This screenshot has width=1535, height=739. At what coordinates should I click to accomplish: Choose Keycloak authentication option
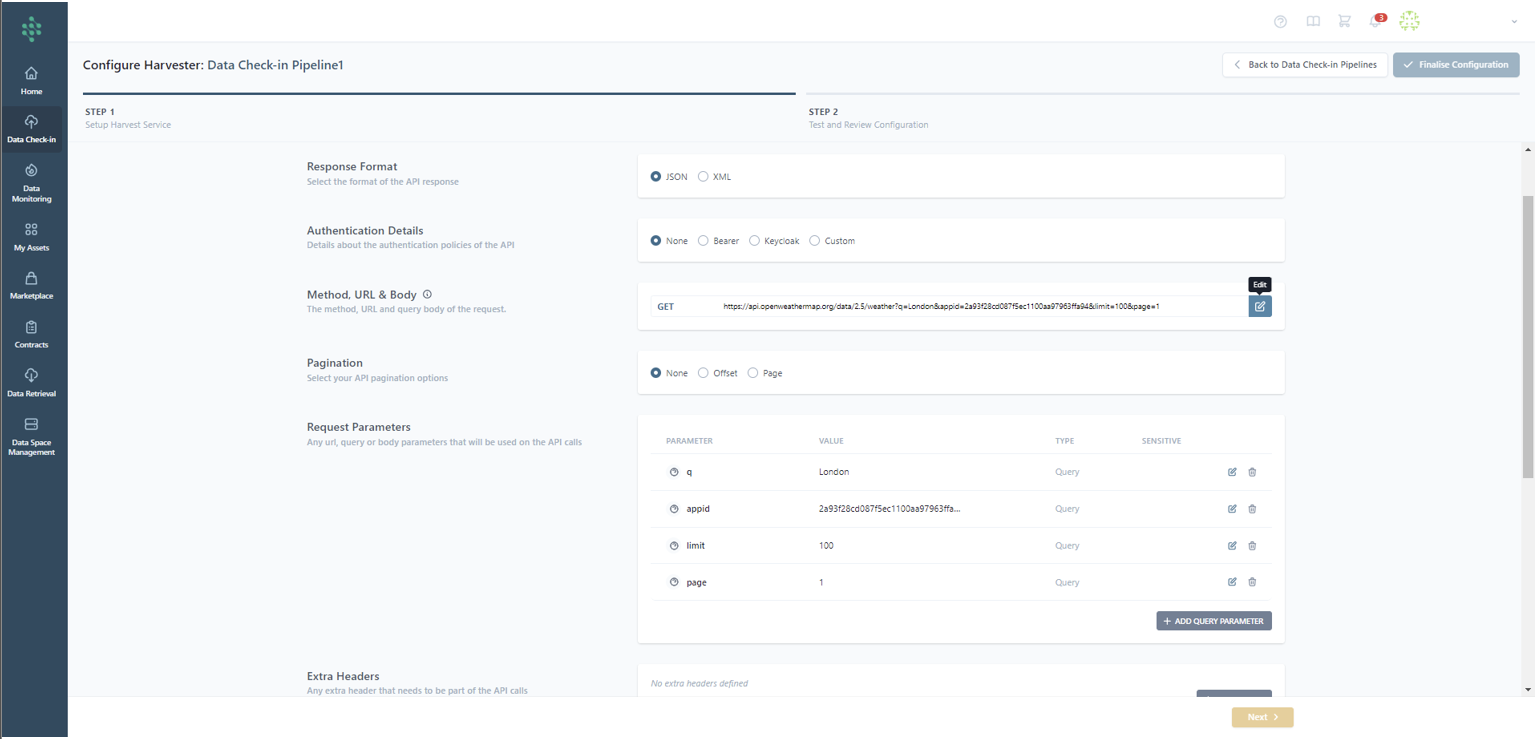(x=755, y=241)
